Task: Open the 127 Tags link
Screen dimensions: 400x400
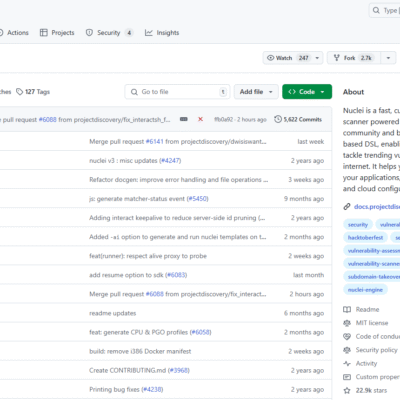Action: 33,92
